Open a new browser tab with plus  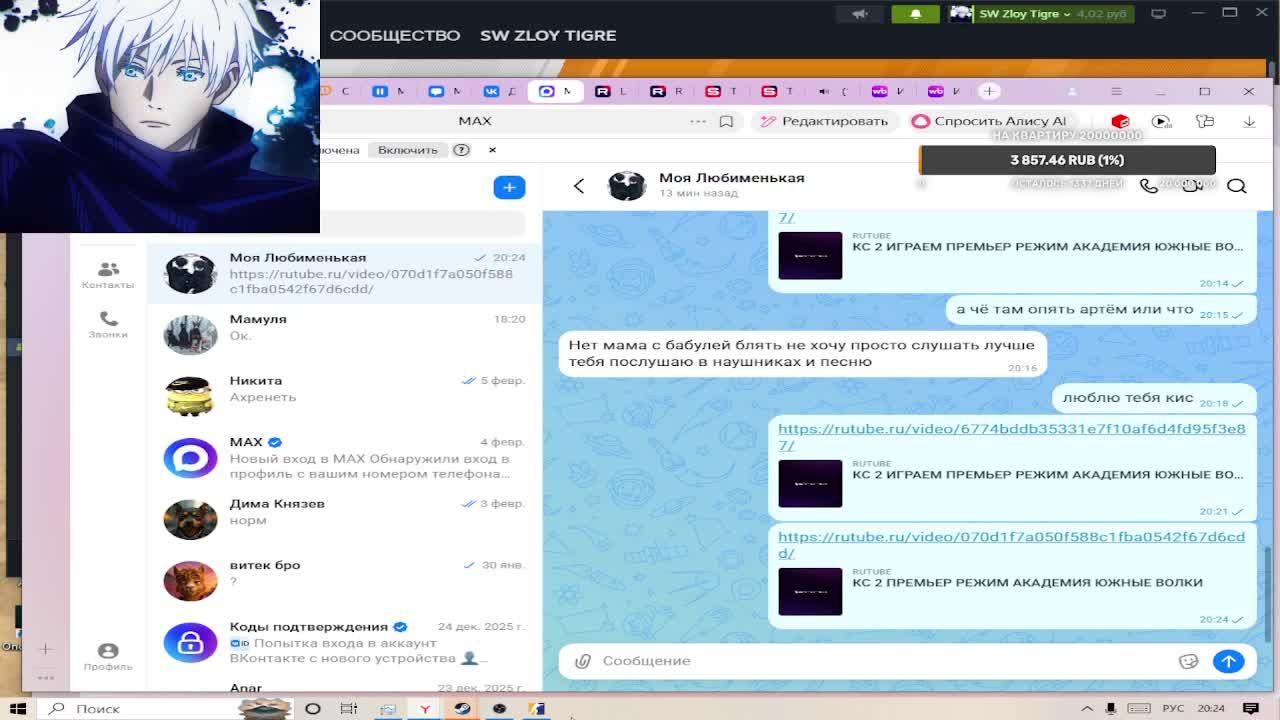989,91
